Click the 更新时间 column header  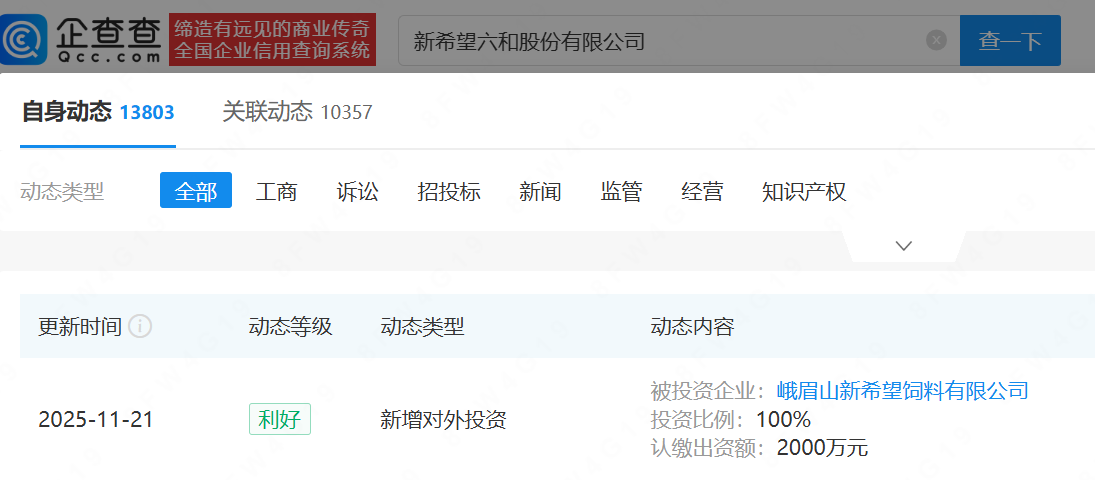[80, 327]
